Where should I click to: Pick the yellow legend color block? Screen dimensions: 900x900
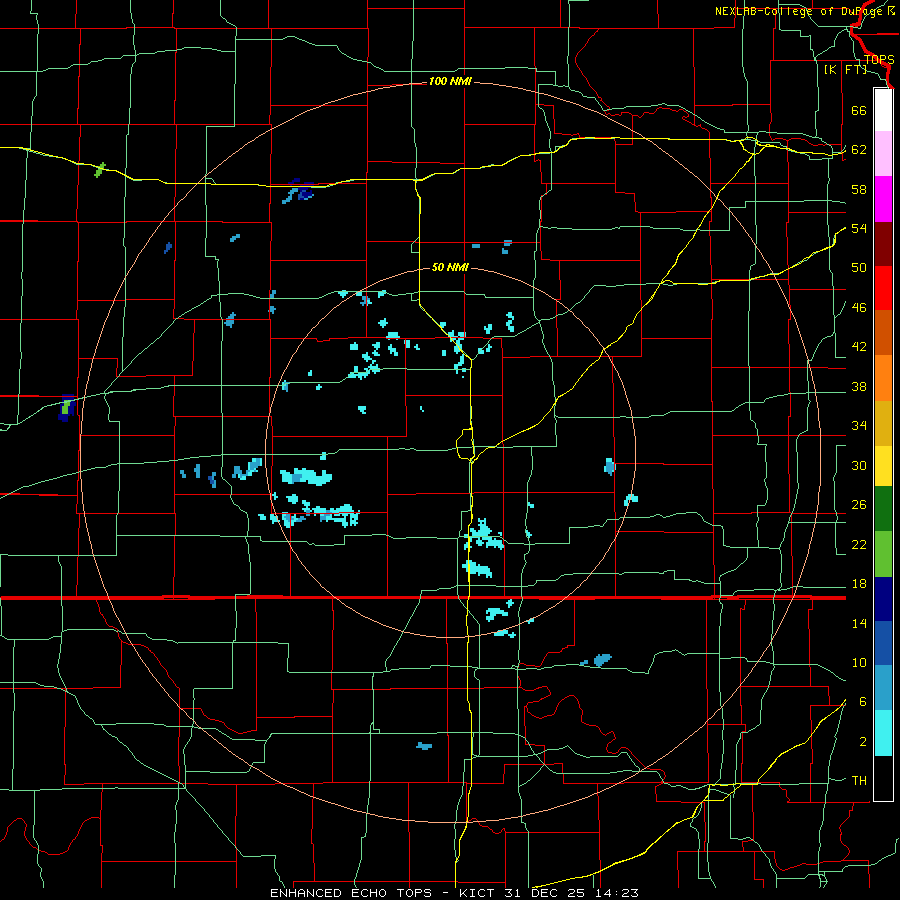tap(883, 465)
